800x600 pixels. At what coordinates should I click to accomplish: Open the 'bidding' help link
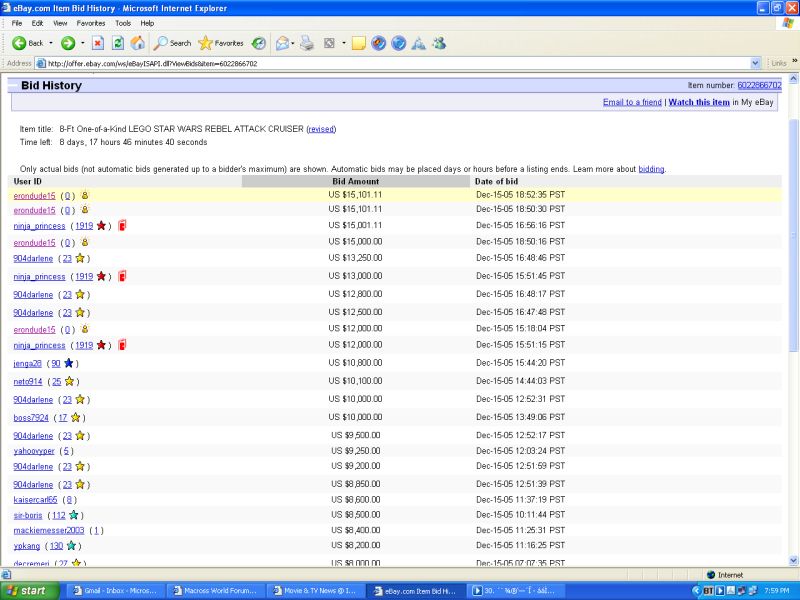coord(651,169)
